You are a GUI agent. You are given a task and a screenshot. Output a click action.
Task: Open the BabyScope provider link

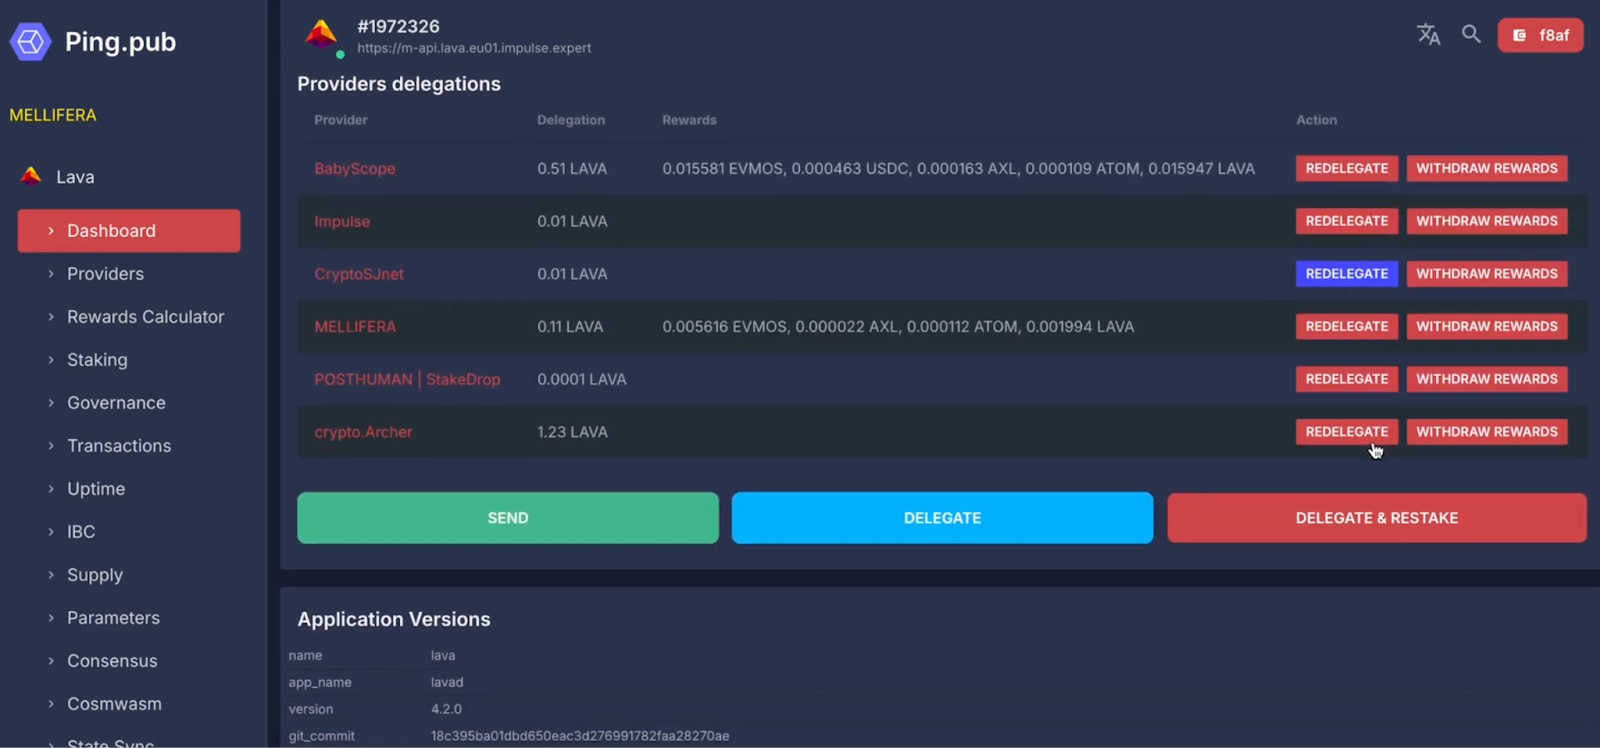point(355,169)
